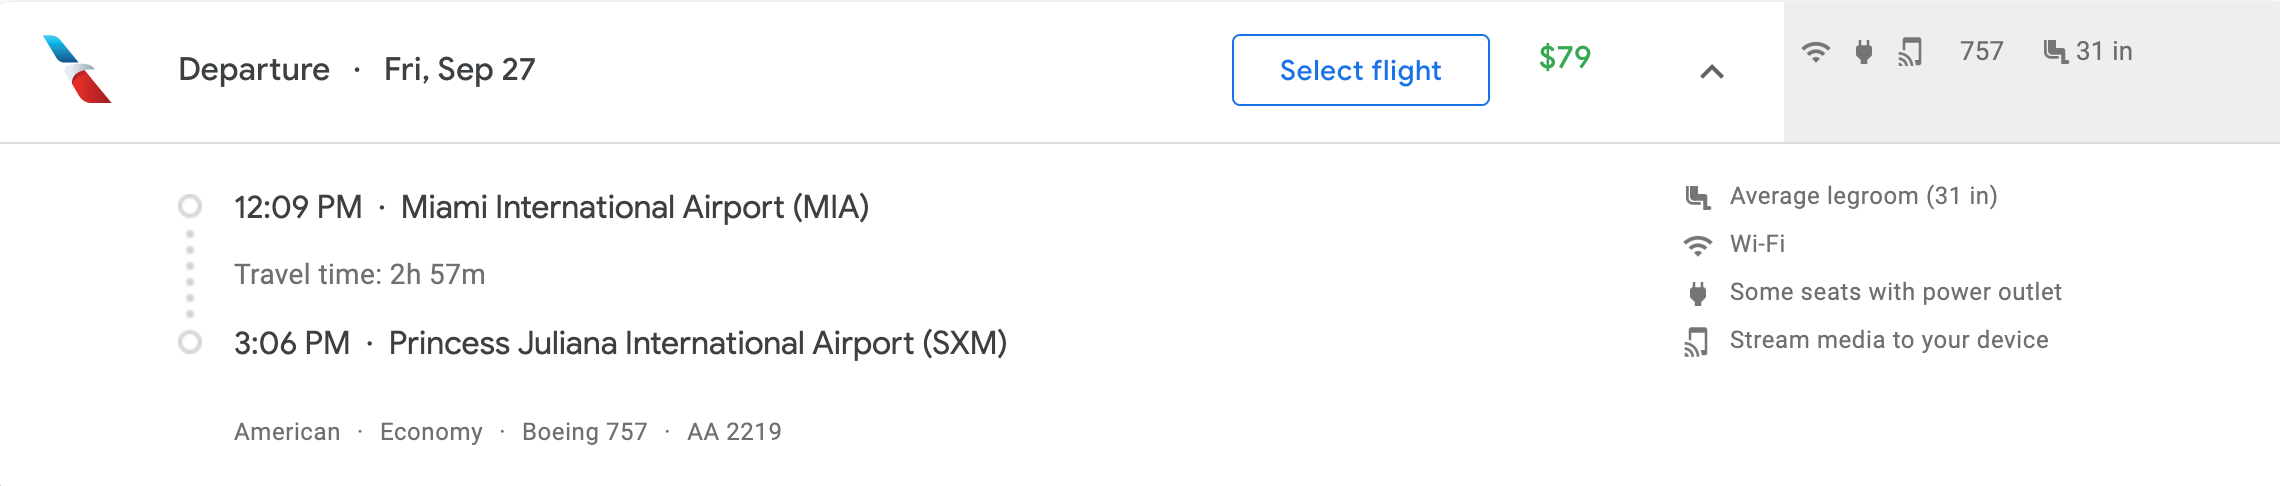Click Miami International Airport (MIA) text
Image resolution: width=2280 pixels, height=486 pixels.
point(635,207)
